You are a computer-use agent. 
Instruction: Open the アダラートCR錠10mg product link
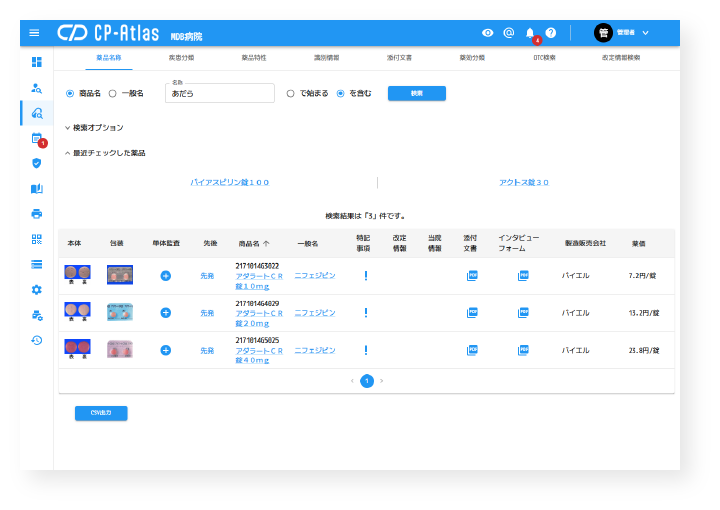[x=259, y=281]
